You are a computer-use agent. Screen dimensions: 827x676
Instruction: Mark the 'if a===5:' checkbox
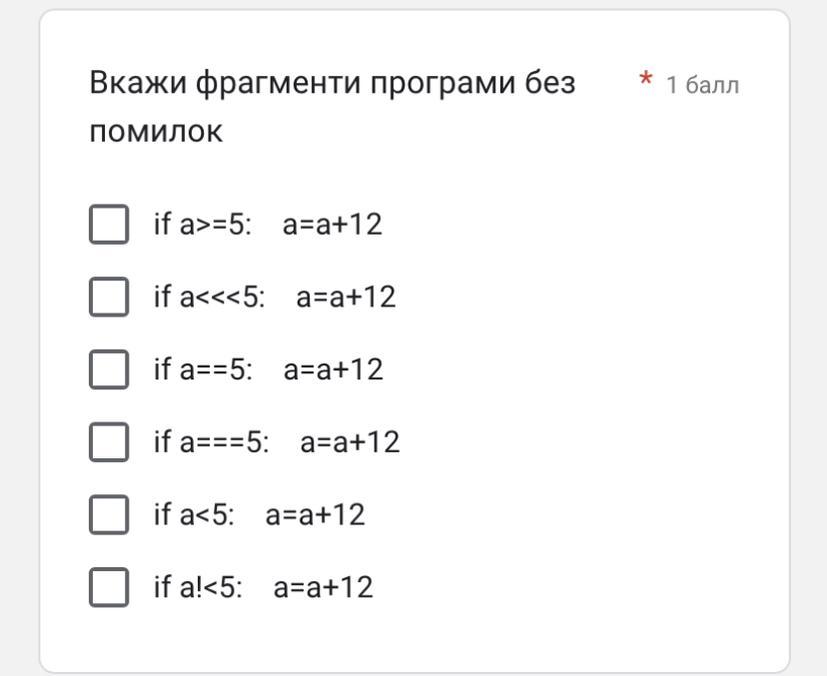click(109, 442)
